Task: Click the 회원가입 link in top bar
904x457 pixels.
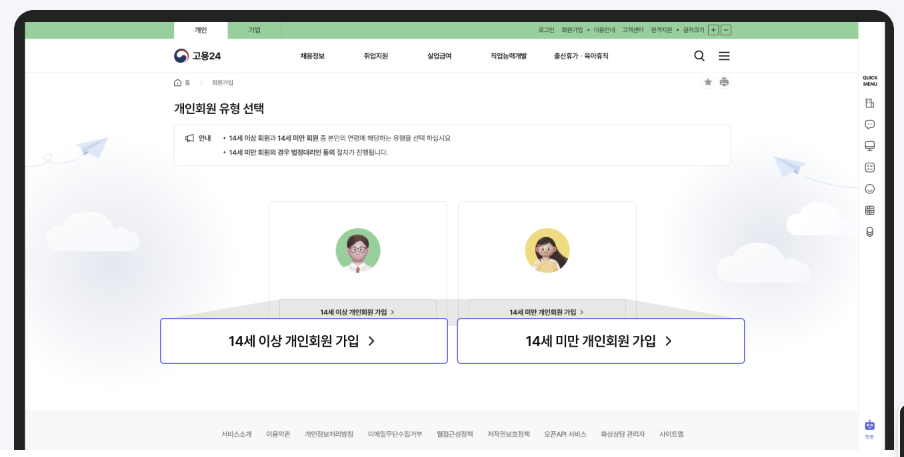Action: pyautogui.click(x=572, y=30)
